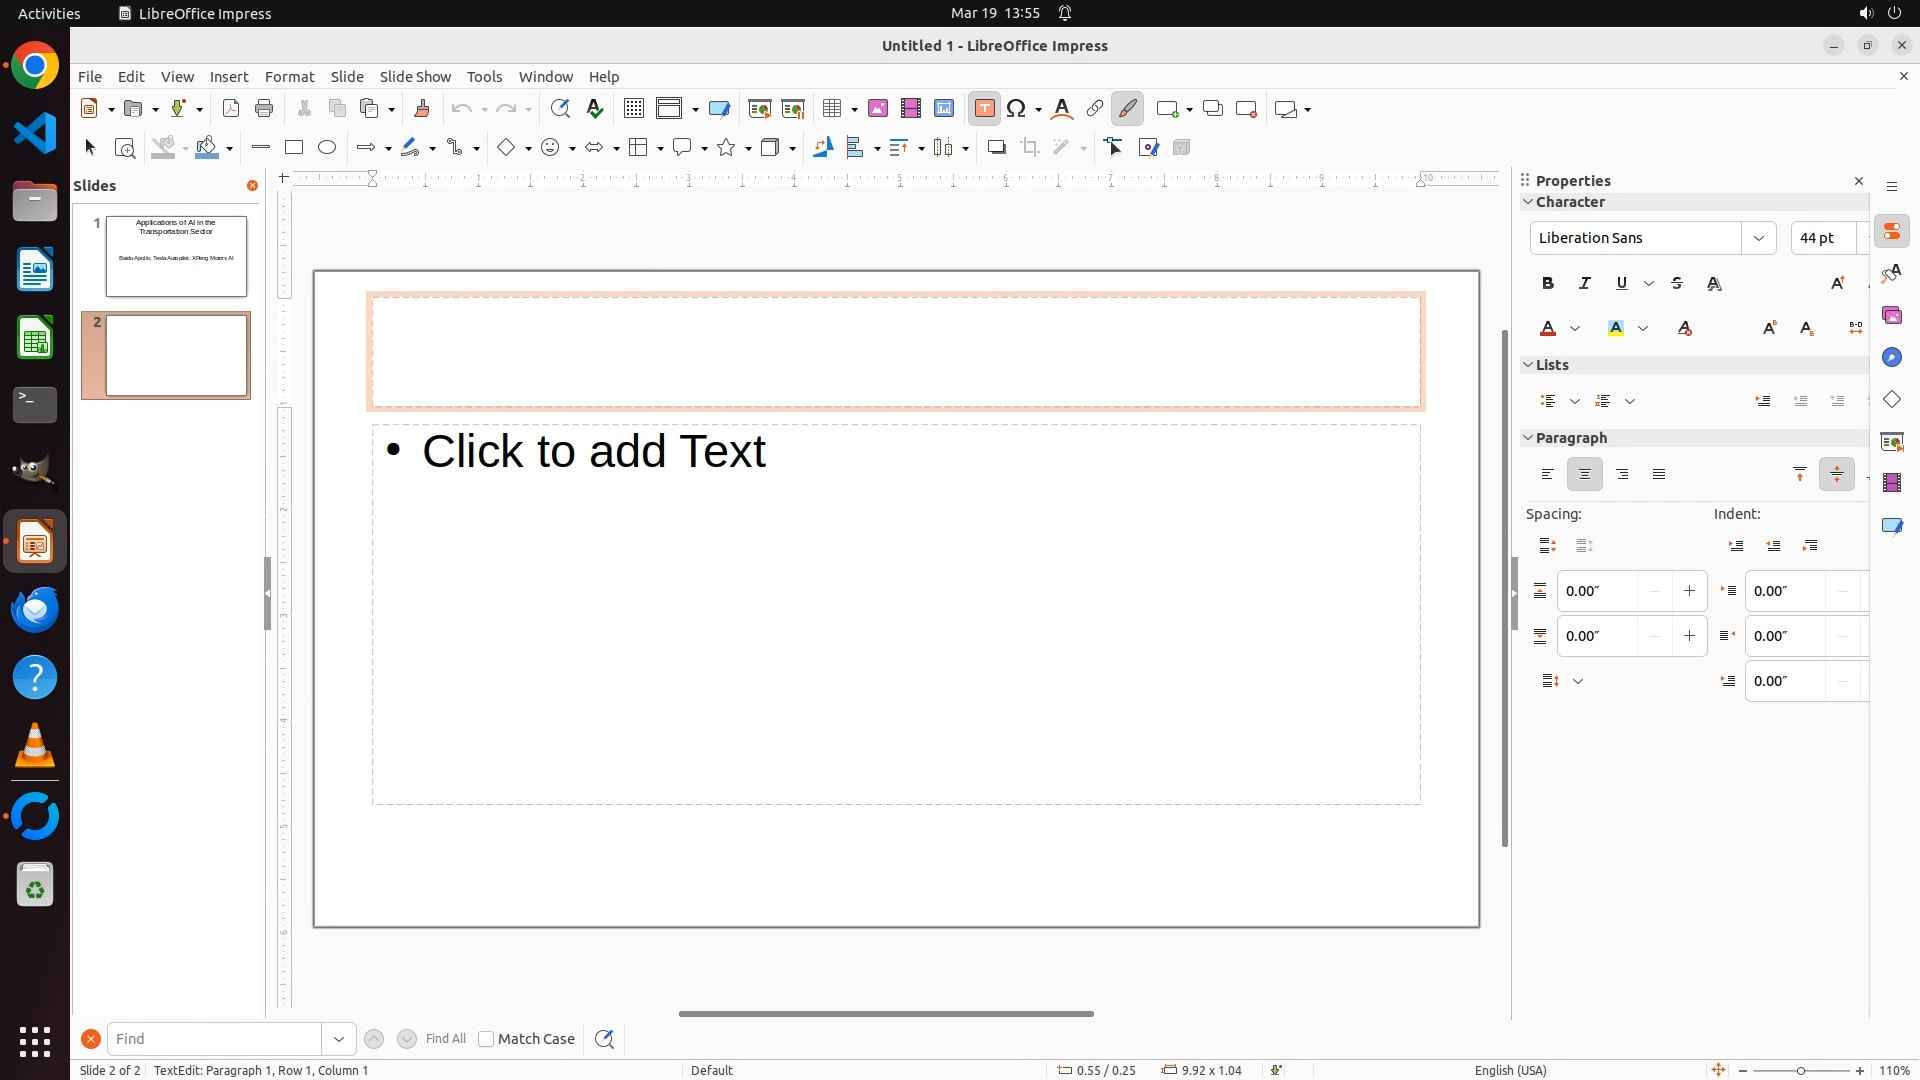Click the Find All button
The width and height of the screenshot is (1920, 1080).
click(445, 1039)
